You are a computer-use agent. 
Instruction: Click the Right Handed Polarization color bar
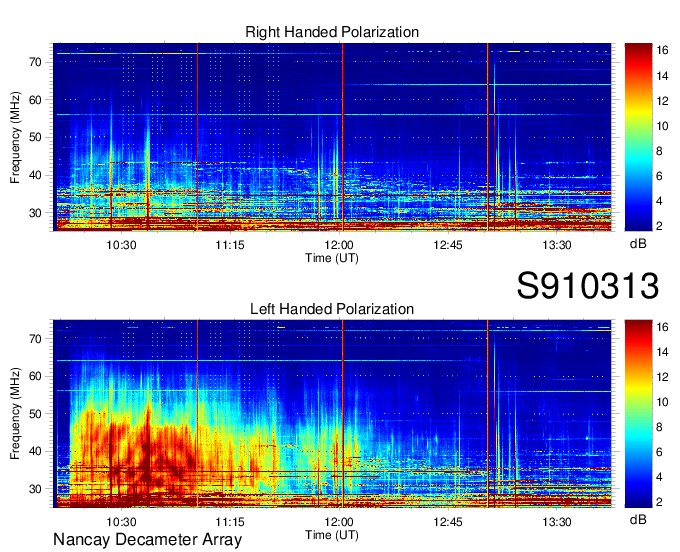[638, 137]
